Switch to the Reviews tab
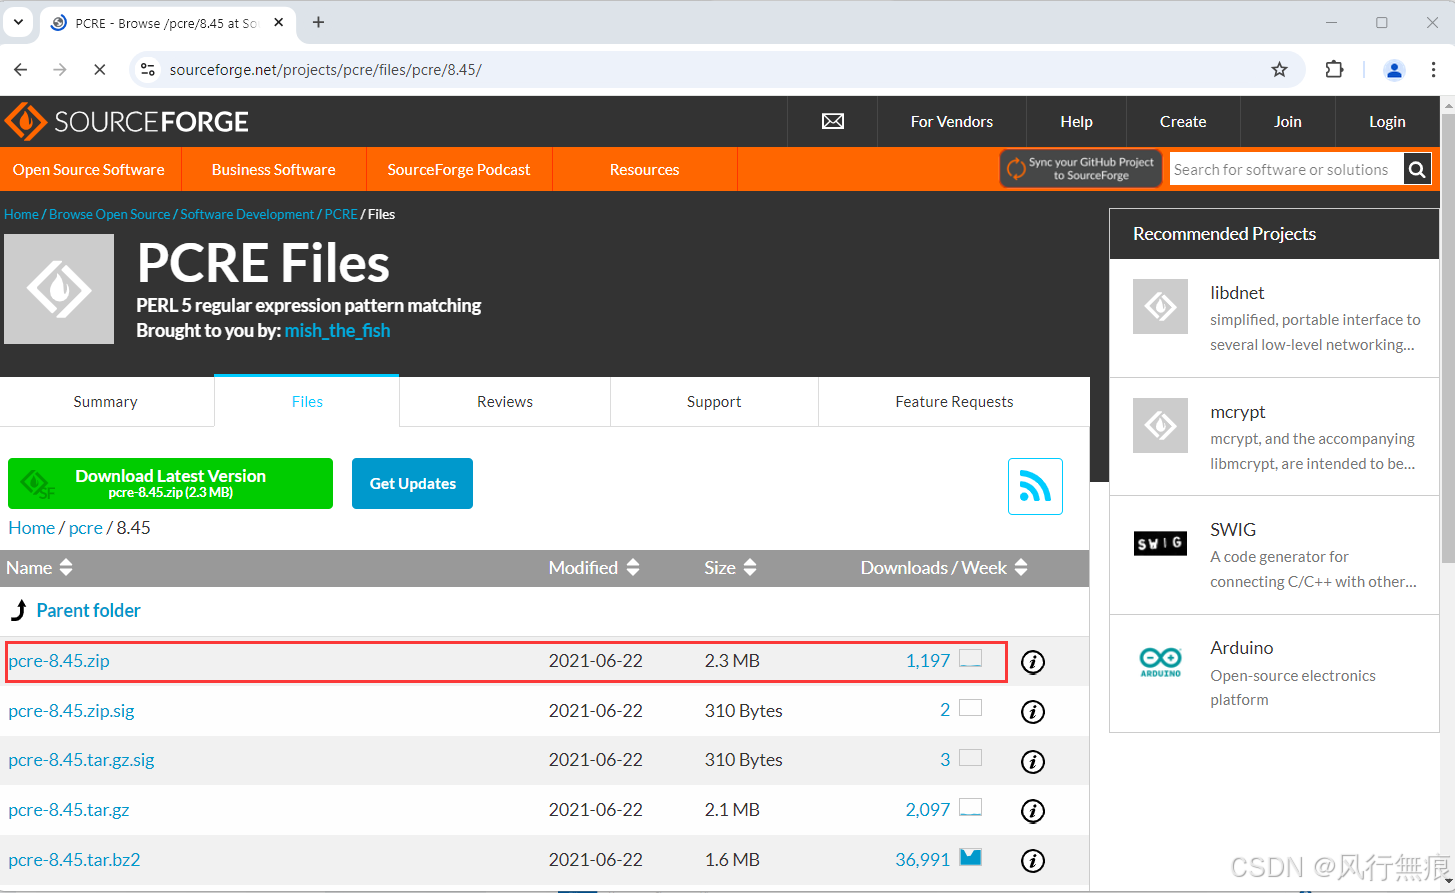The image size is (1455, 893). [x=505, y=402]
